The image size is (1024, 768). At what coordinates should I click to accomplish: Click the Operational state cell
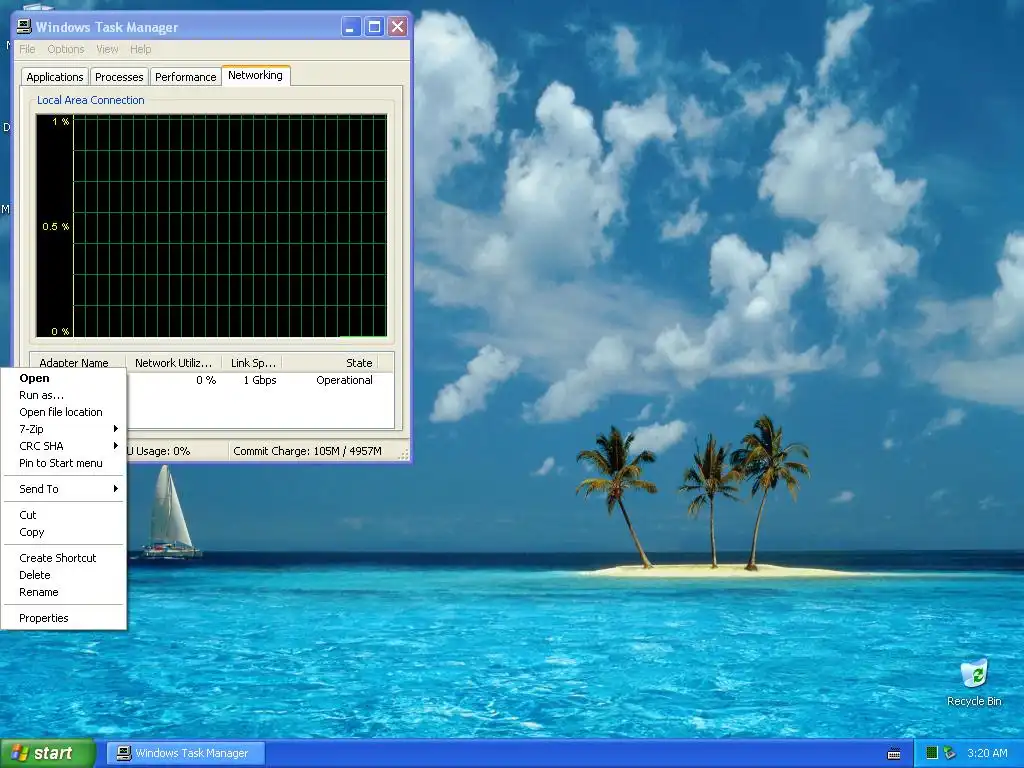344,380
